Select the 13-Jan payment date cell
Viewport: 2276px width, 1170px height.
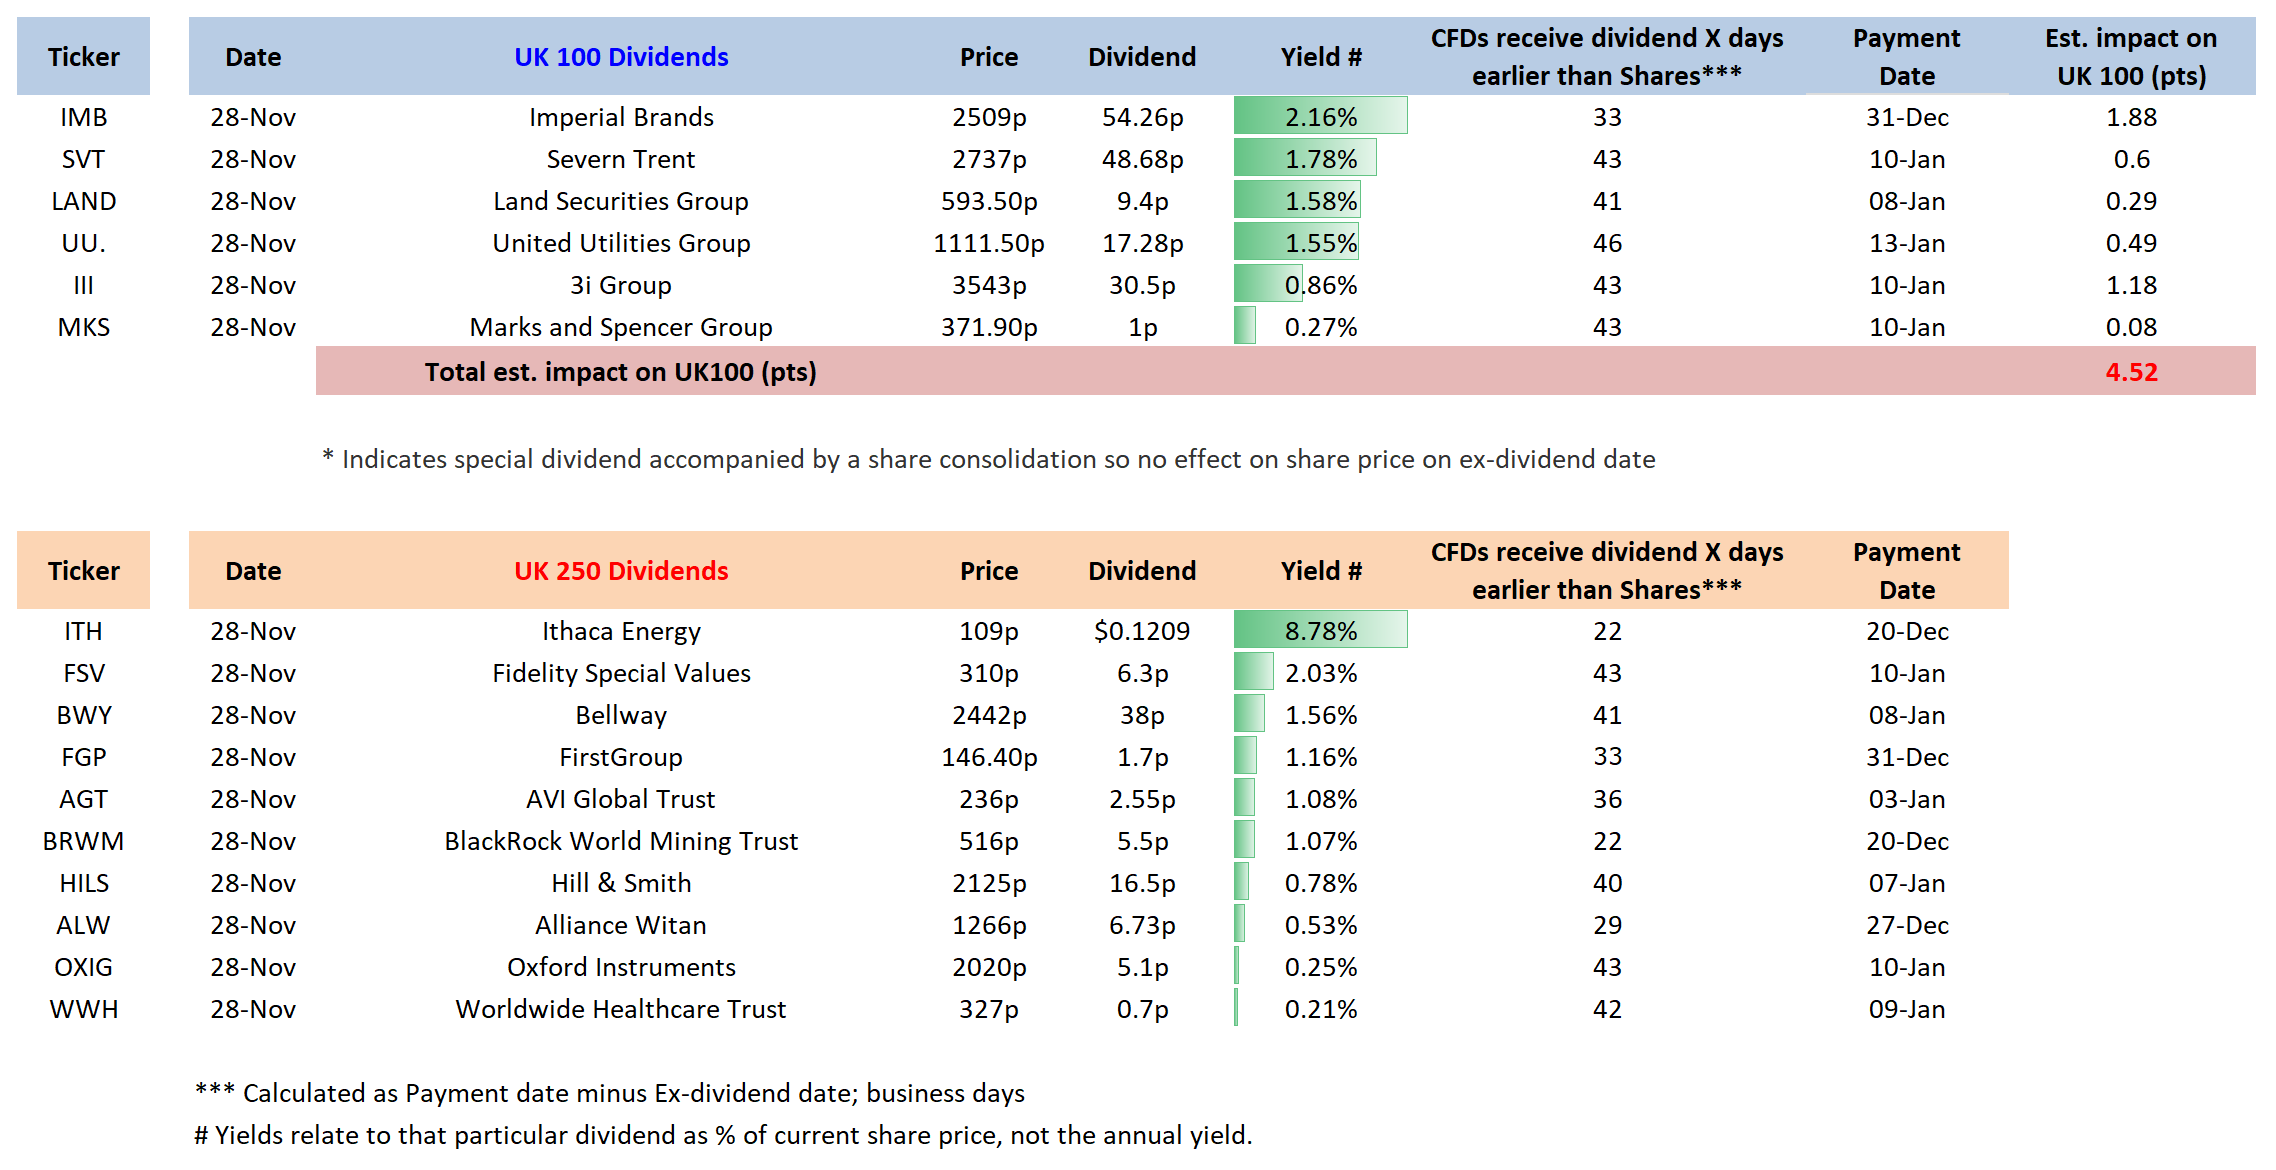pos(1907,243)
